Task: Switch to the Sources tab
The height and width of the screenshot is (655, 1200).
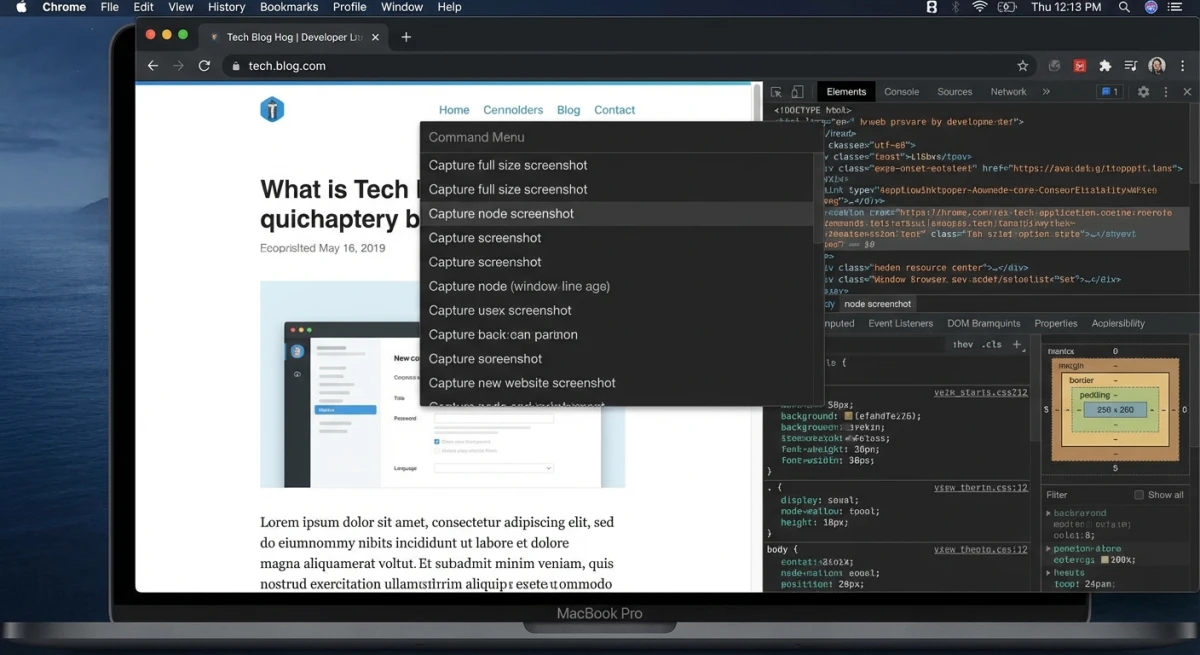Action: 954,92
